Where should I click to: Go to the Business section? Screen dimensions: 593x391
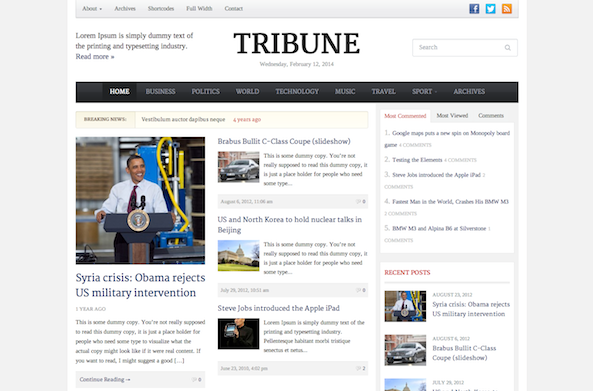click(160, 92)
